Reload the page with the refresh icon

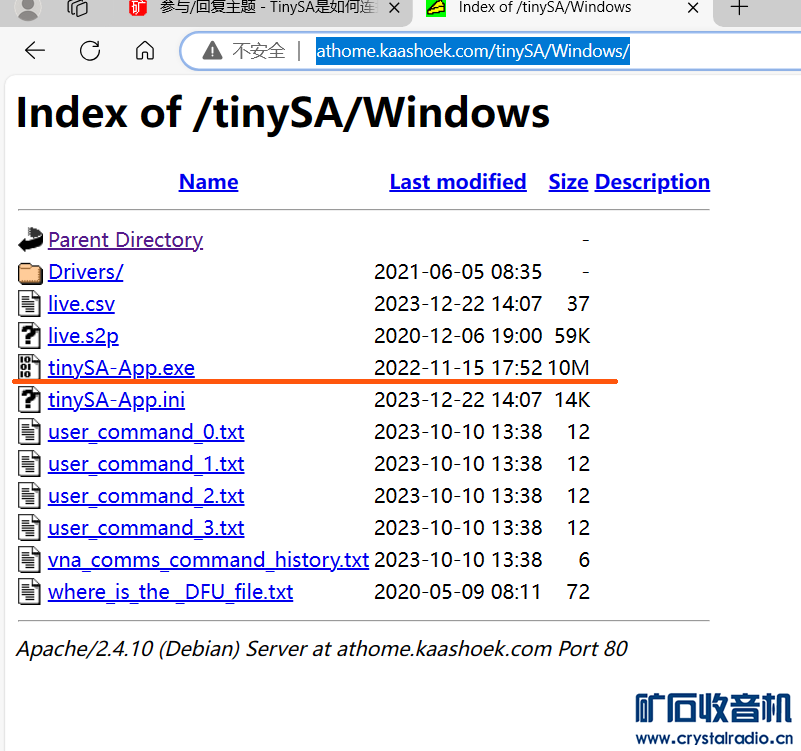click(x=90, y=51)
